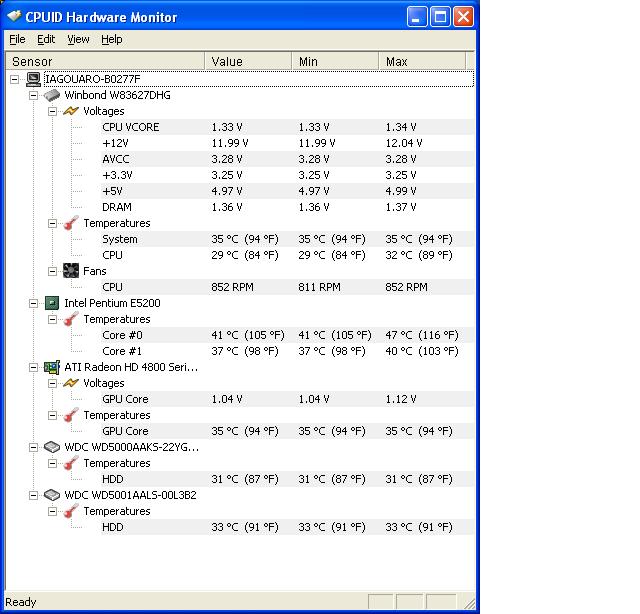640x614 pixels.
Task: Collapse the Intel Pentium E5200 node
Action: (x=33, y=303)
